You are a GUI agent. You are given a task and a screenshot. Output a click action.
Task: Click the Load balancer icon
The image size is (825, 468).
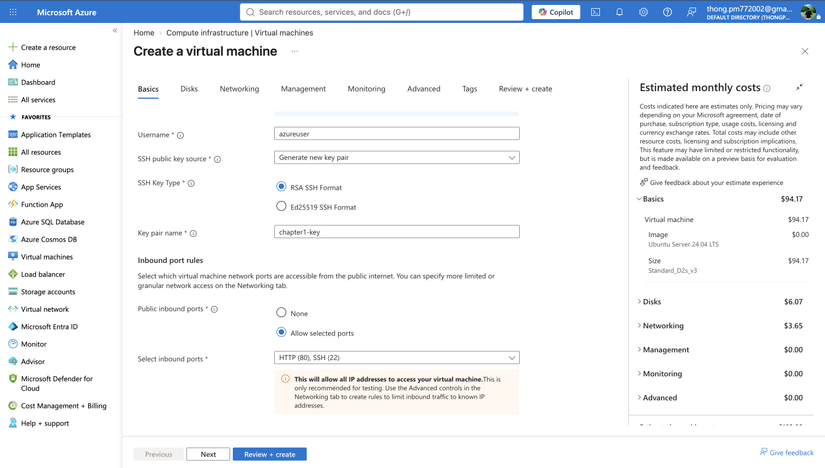13,274
